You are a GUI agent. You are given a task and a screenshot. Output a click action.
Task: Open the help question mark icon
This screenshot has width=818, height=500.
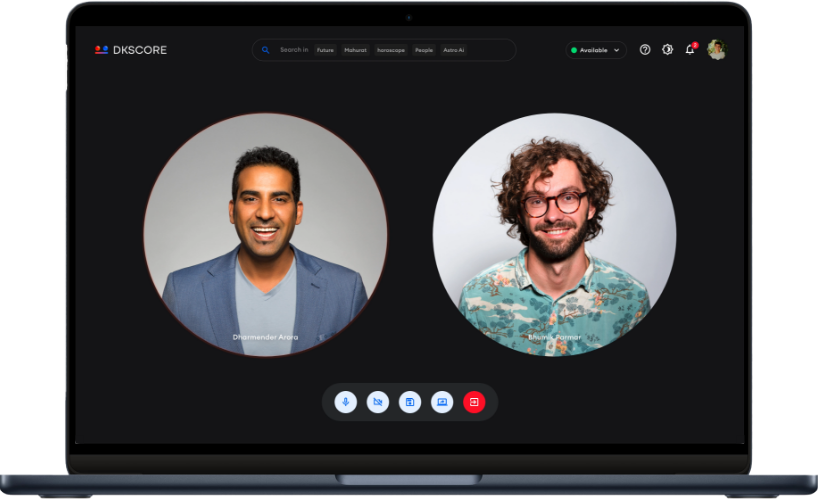[x=645, y=50]
